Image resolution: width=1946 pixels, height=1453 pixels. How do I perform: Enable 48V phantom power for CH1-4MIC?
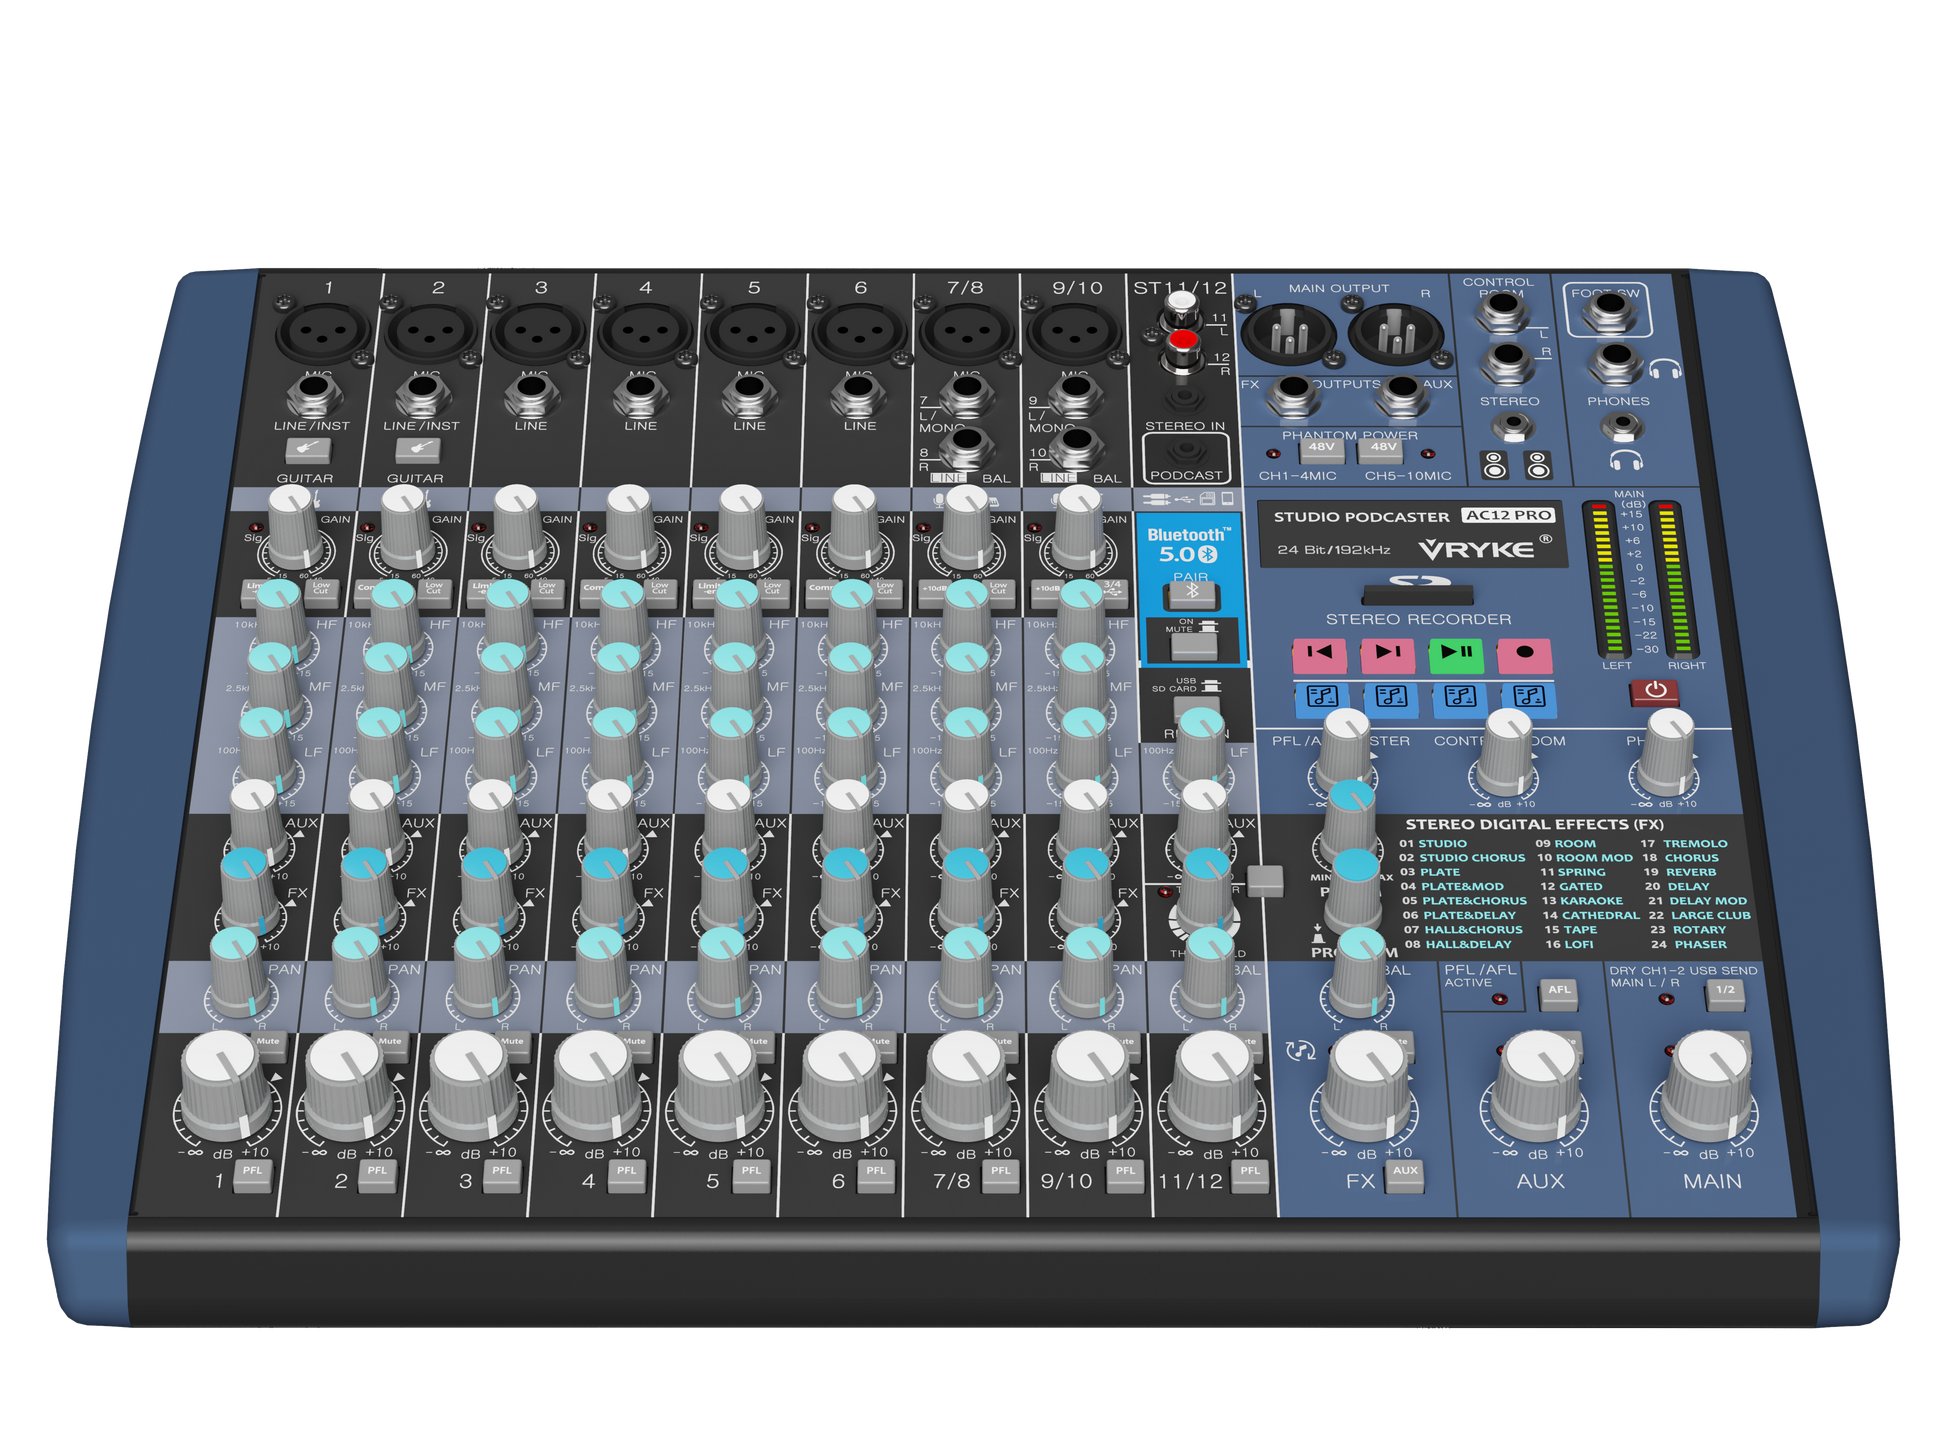[1322, 450]
